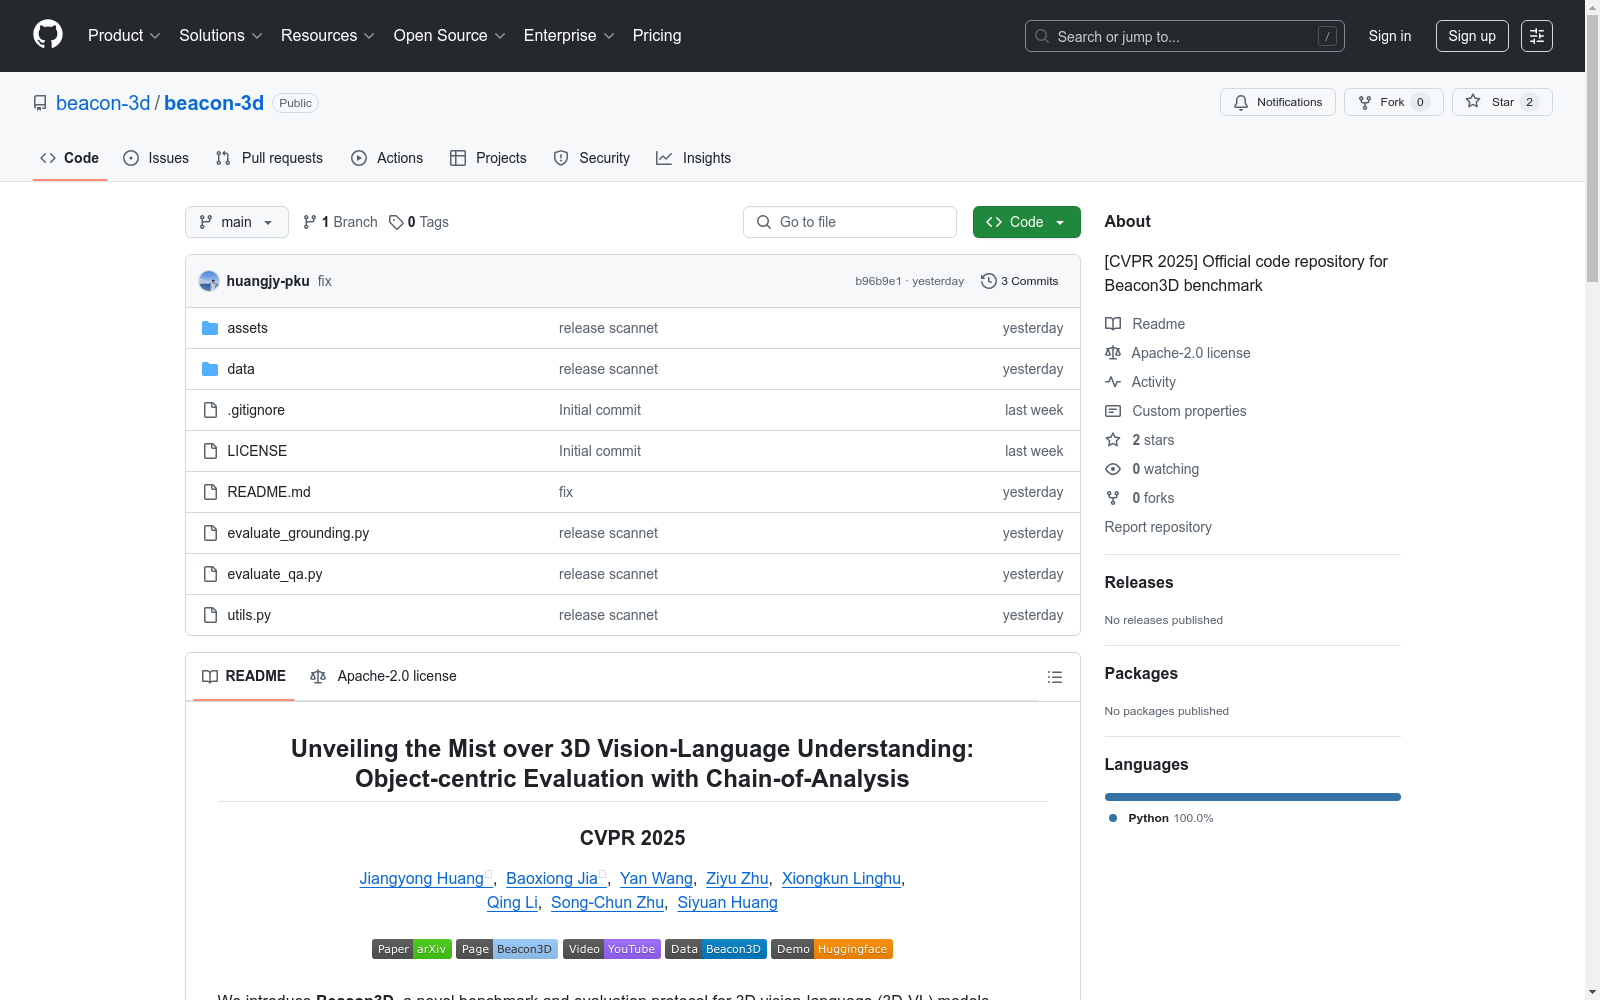Click the Notifications bell button
This screenshot has height=1000, width=1600.
point(1278,102)
